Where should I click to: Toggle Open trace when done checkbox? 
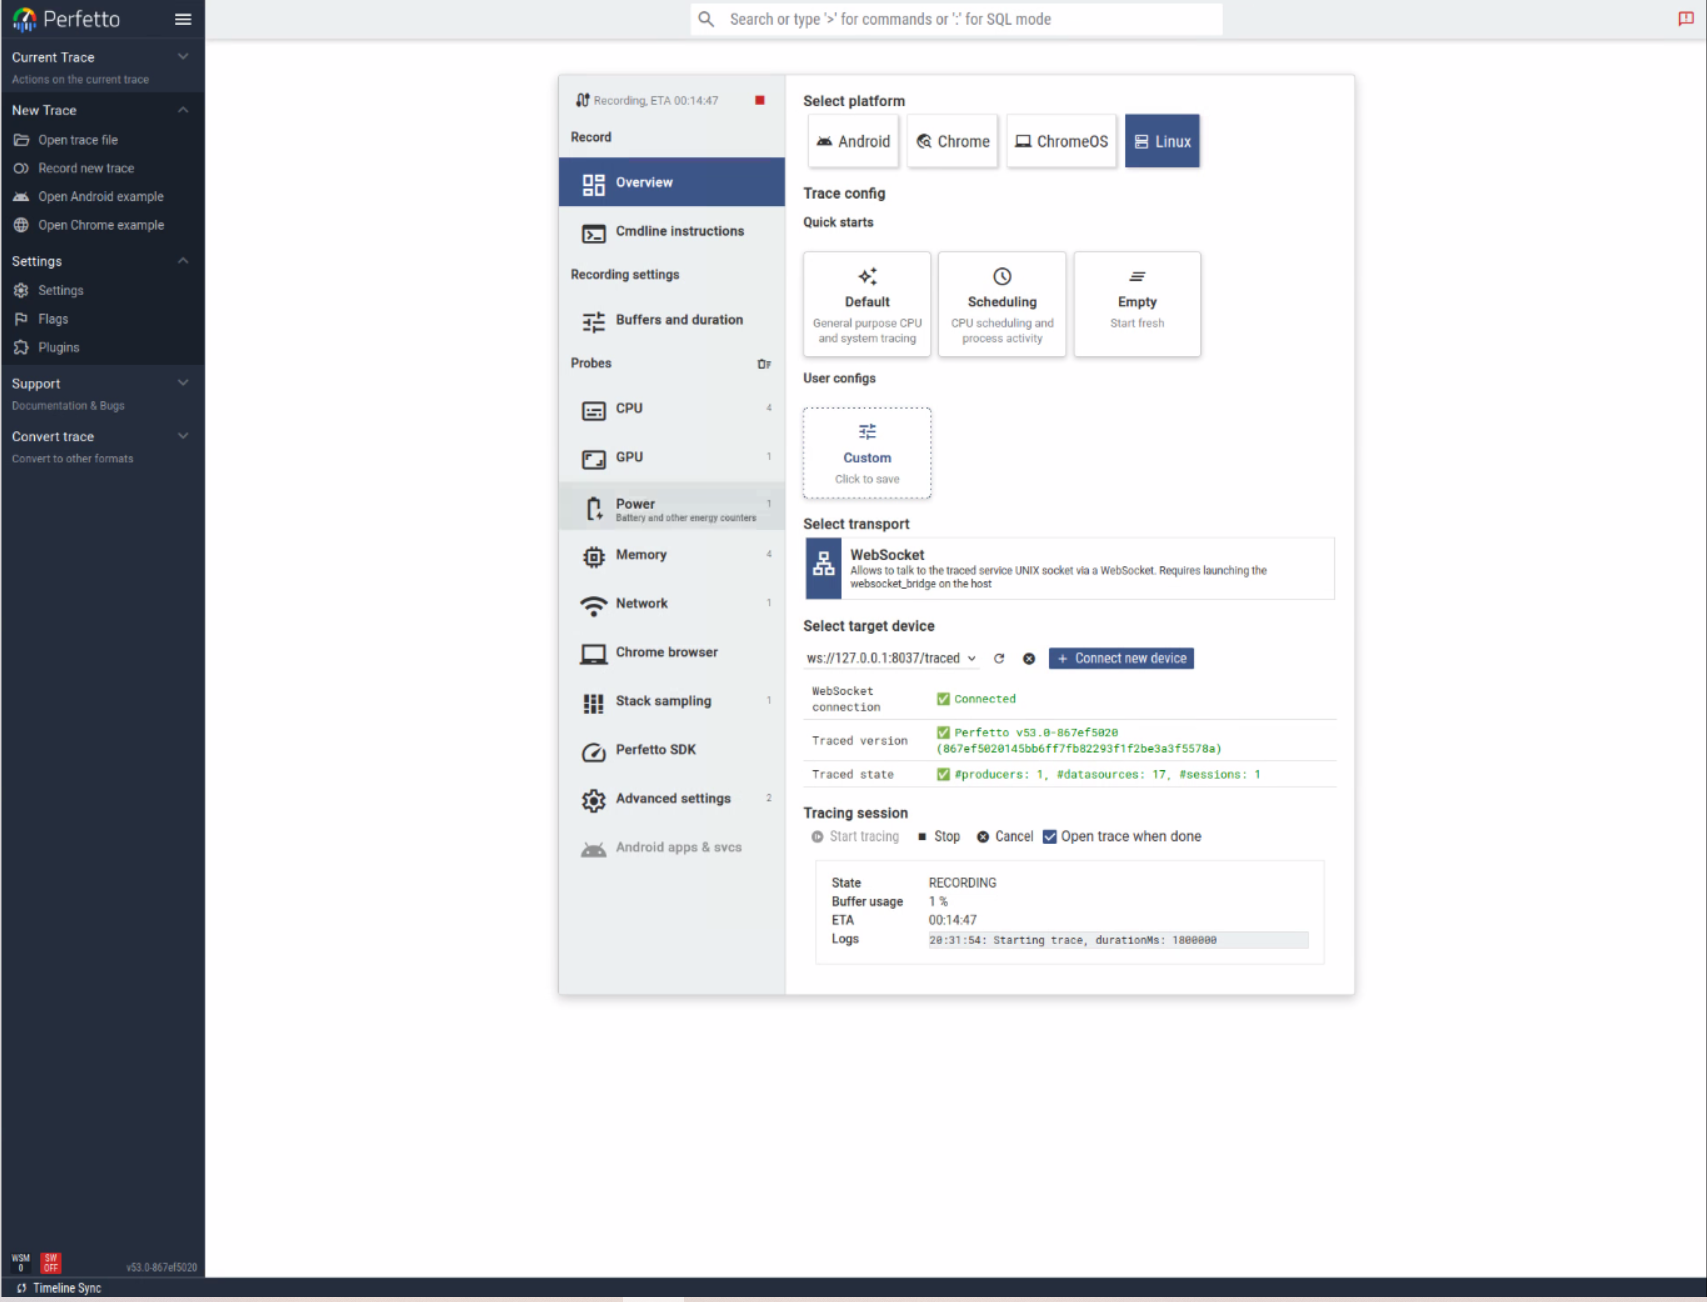(x=1049, y=837)
